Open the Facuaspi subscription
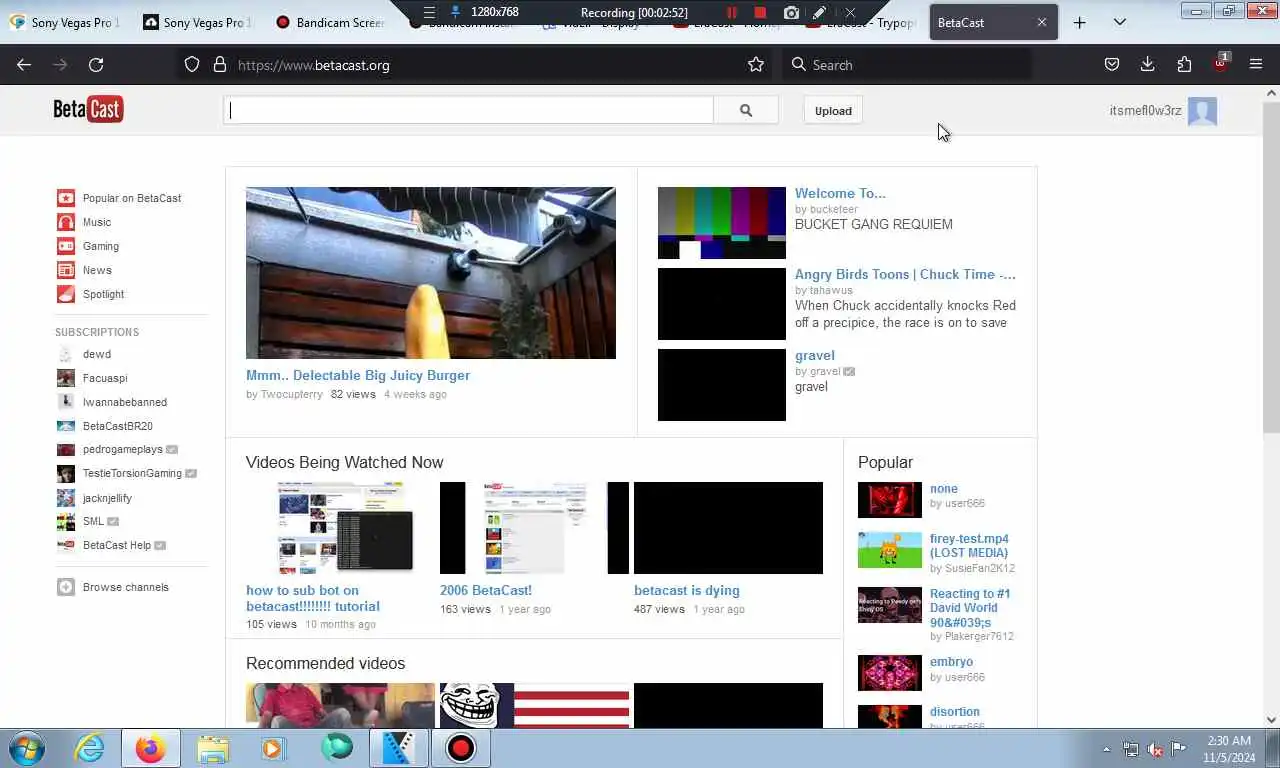The image size is (1280, 768). 105,378
